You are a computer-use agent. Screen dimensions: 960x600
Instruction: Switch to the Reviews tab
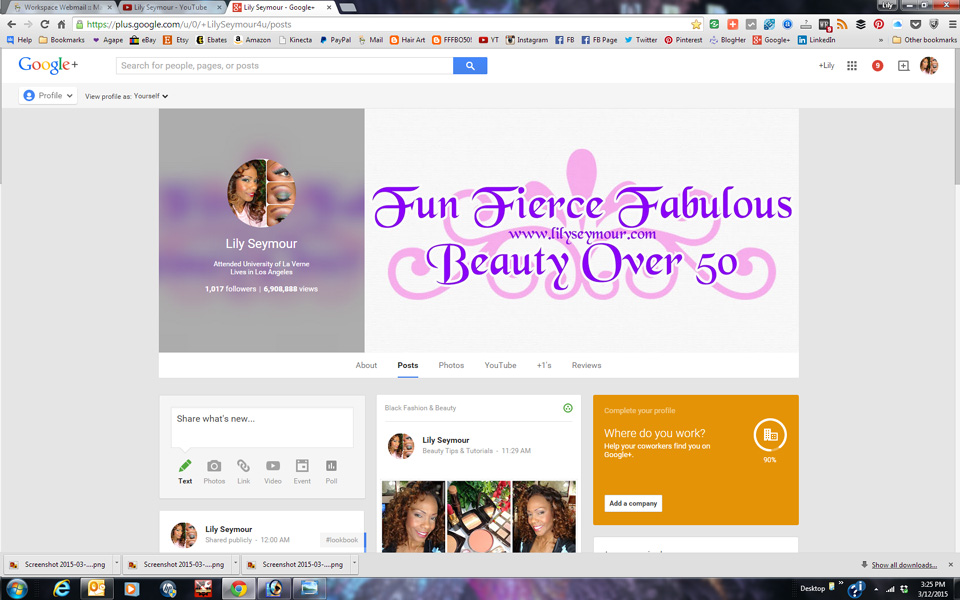coord(587,365)
